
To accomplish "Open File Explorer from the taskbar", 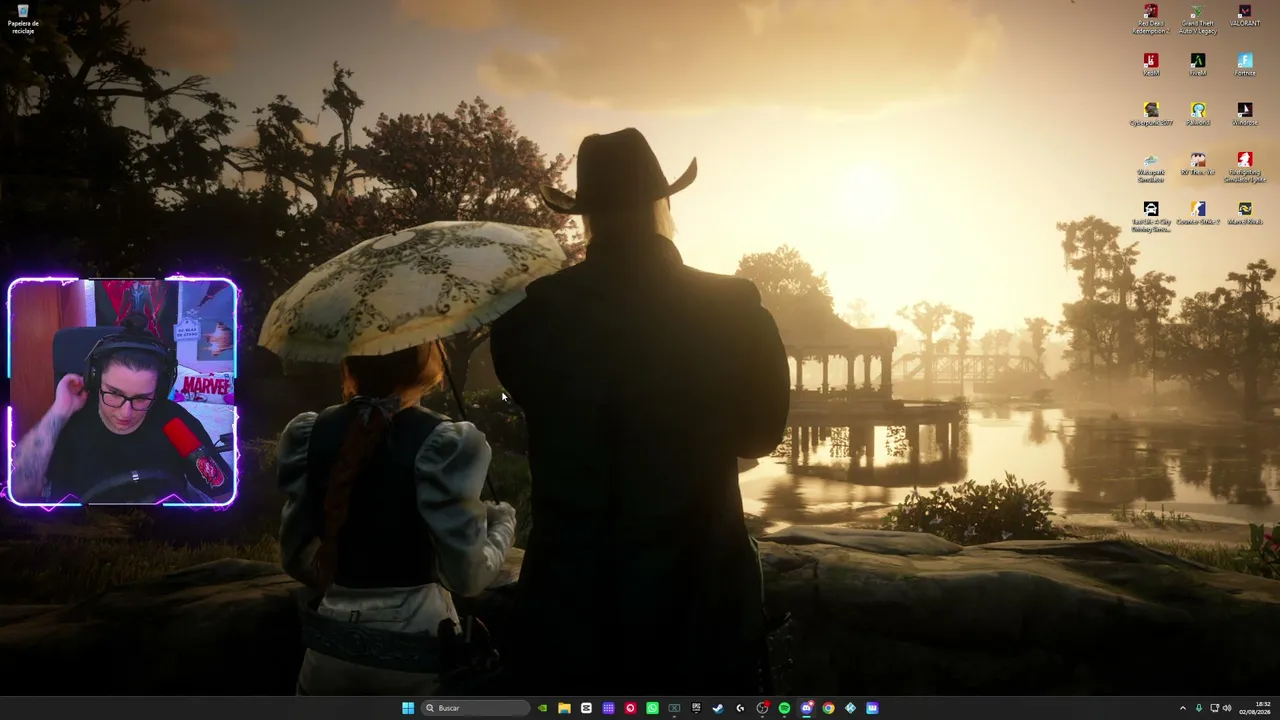I will 564,708.
